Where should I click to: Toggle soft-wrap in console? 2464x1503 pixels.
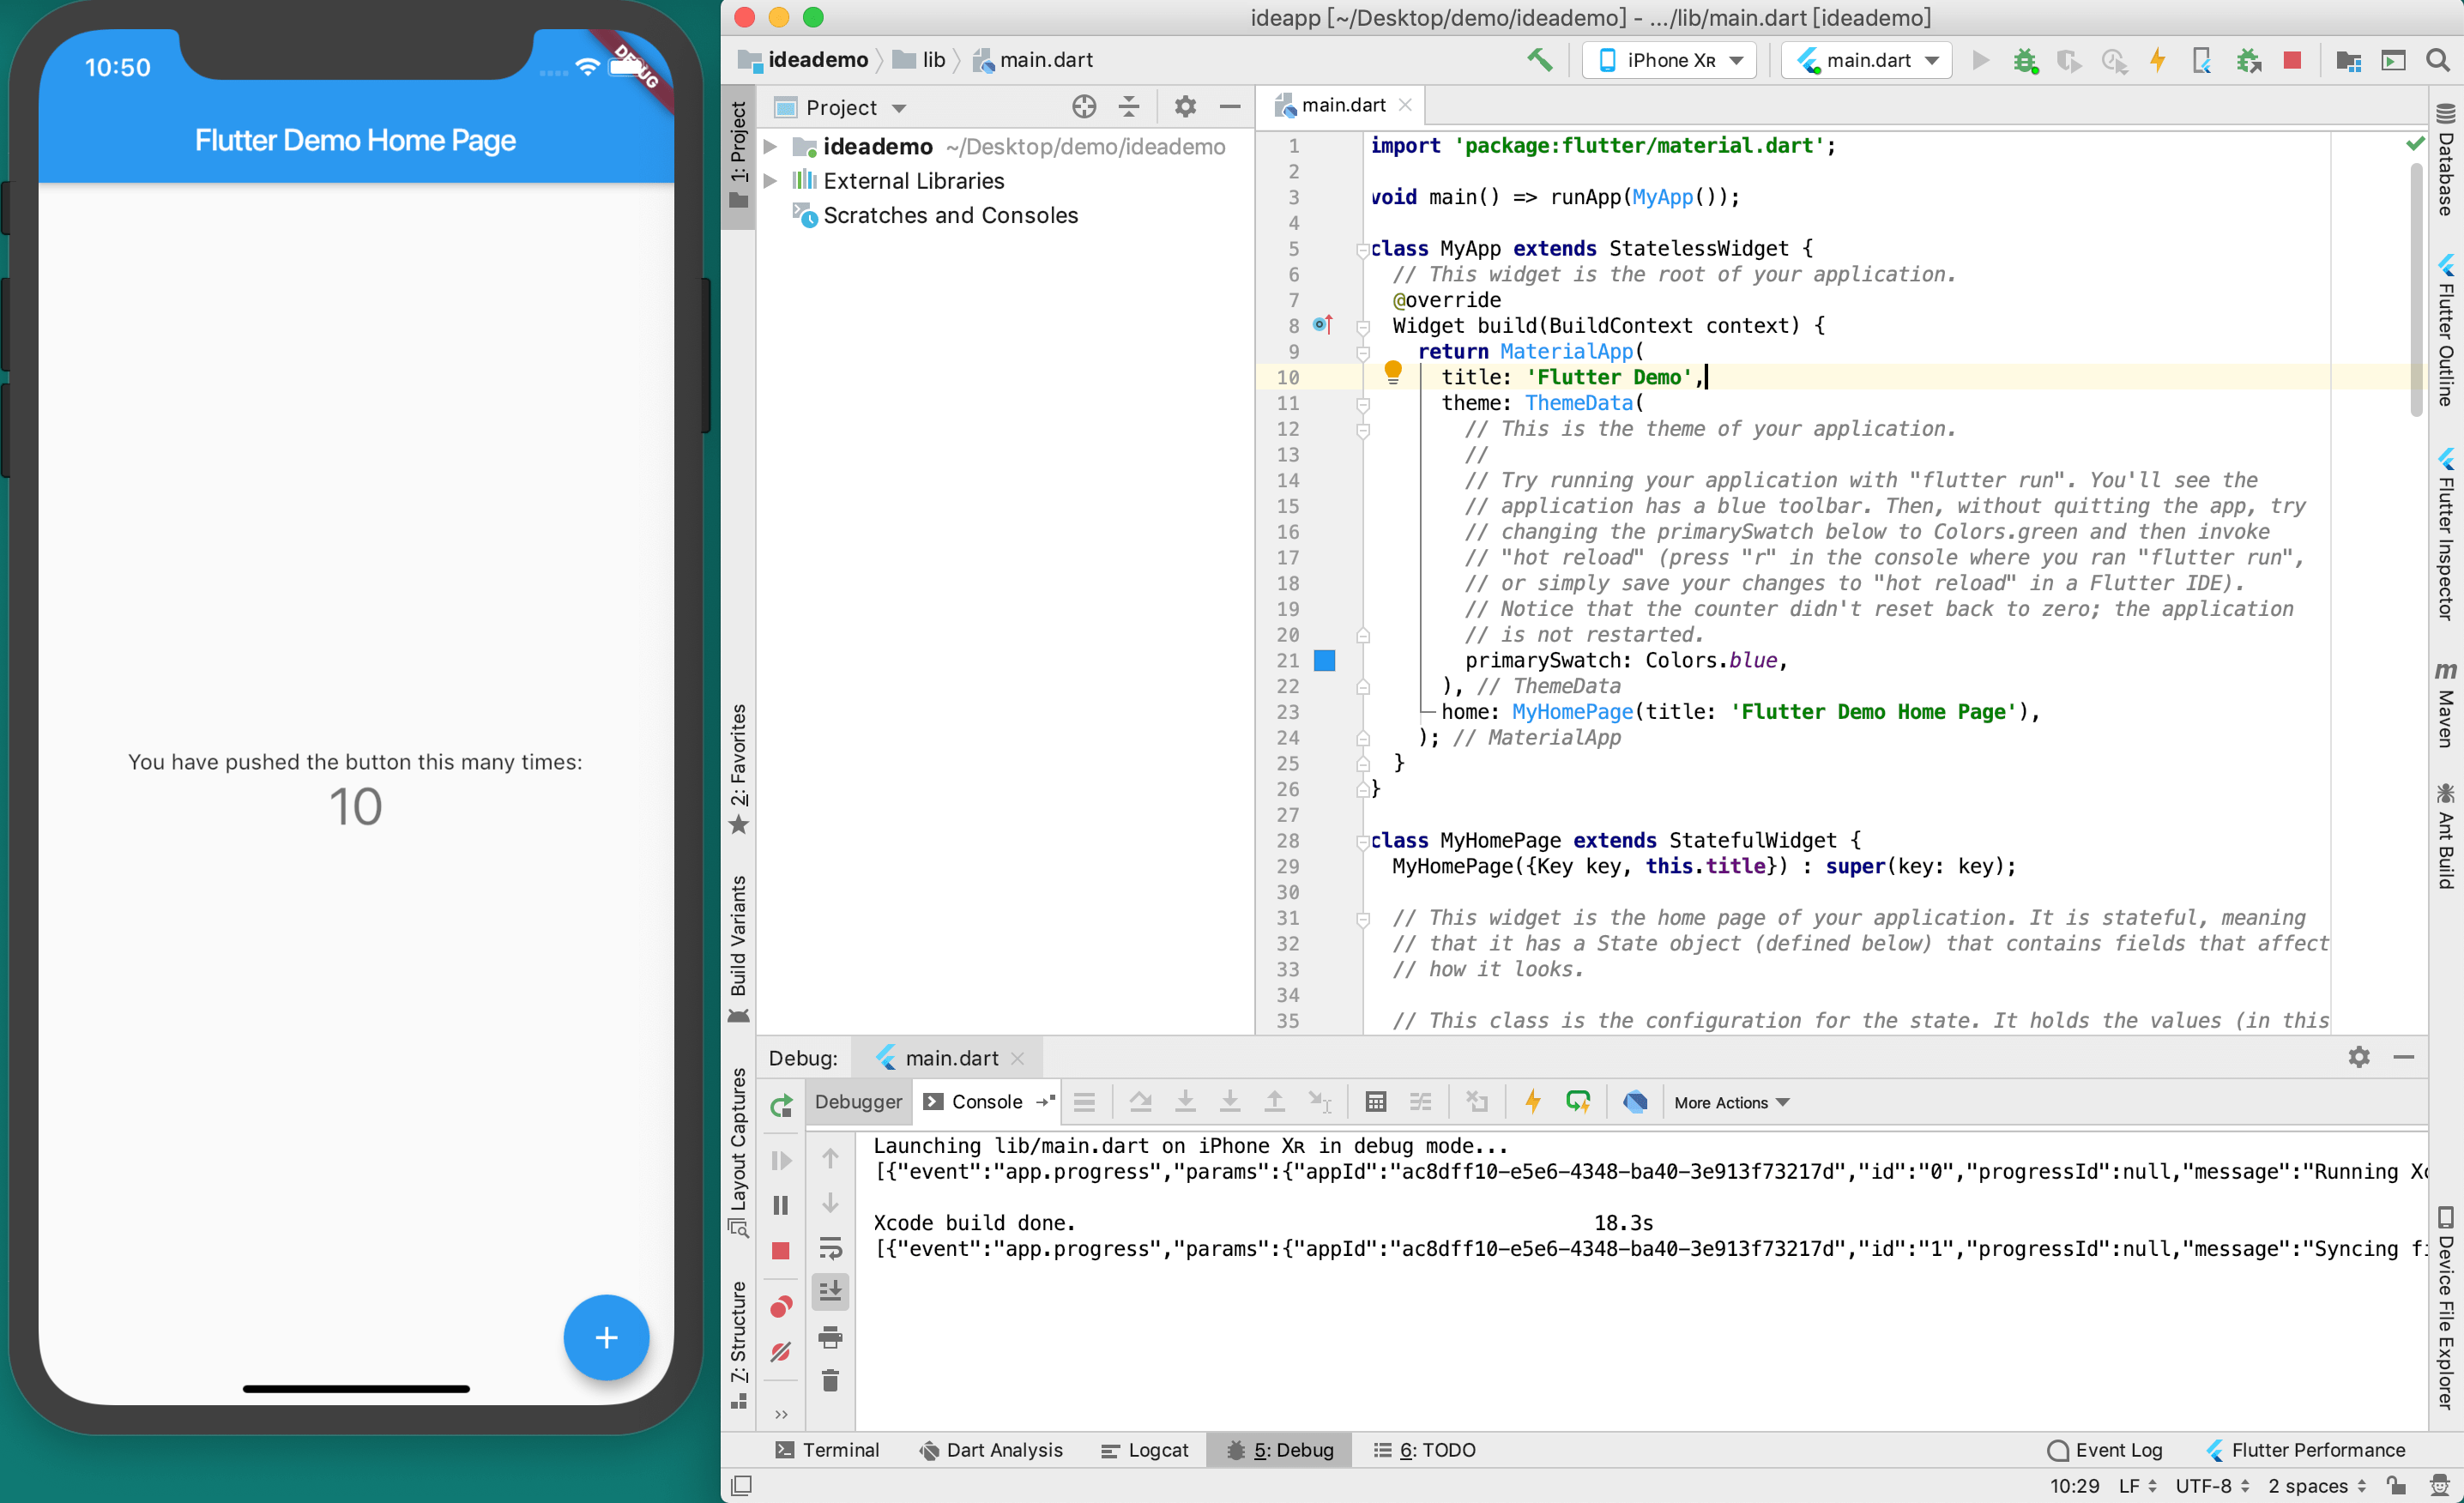click(830, 1248)
